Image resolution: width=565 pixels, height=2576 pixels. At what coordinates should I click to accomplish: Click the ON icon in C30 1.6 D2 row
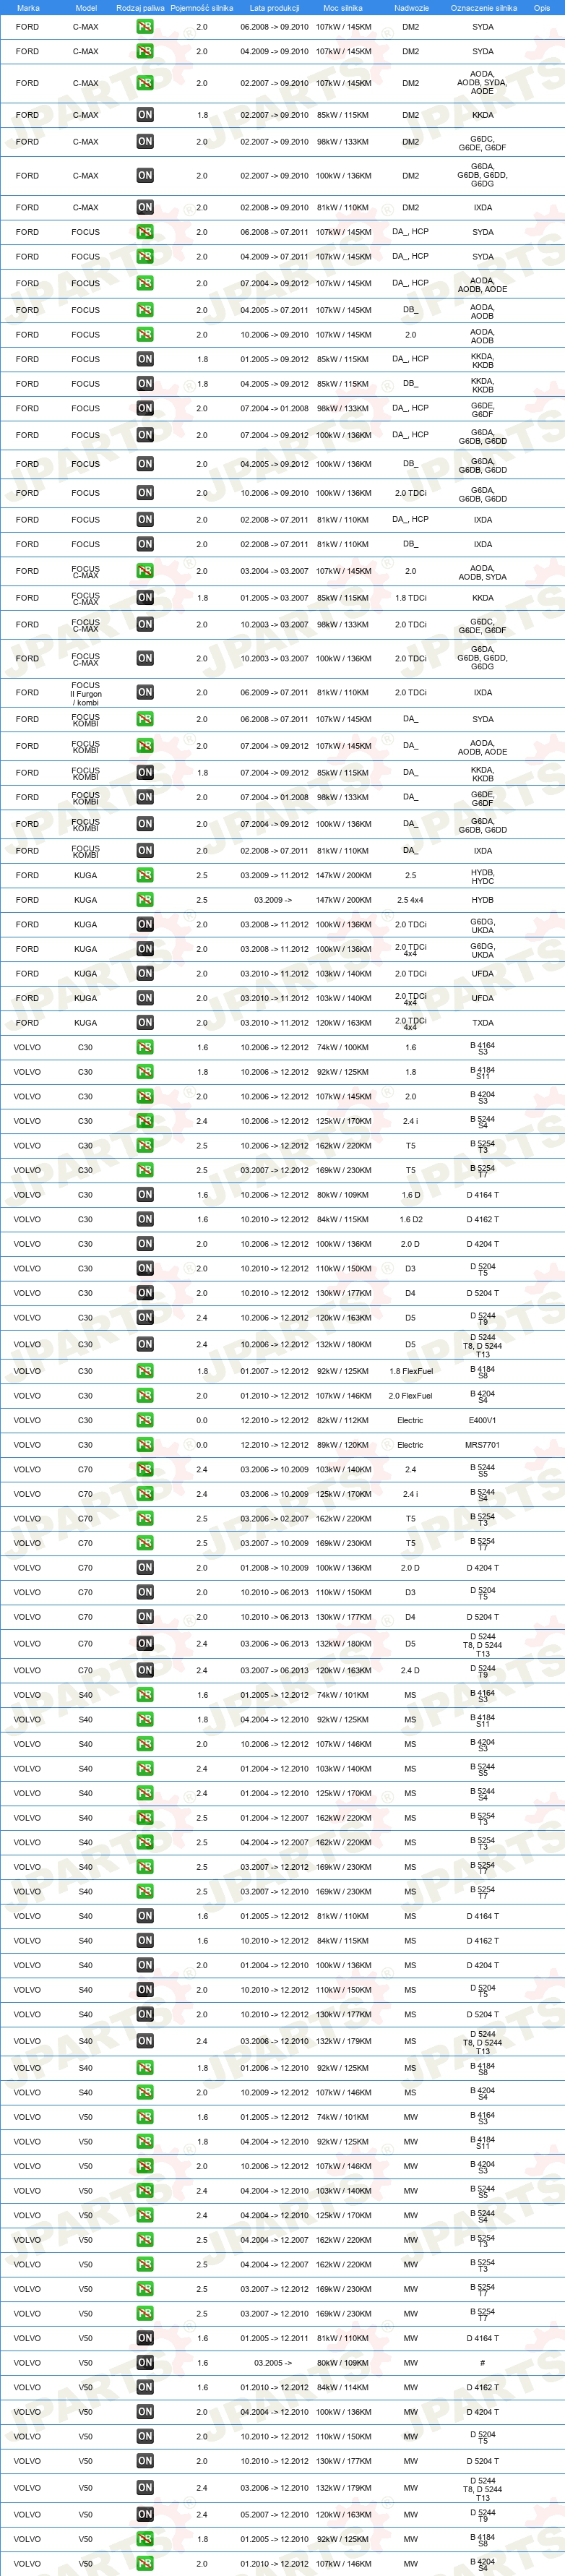click(x=145, y=1219)
